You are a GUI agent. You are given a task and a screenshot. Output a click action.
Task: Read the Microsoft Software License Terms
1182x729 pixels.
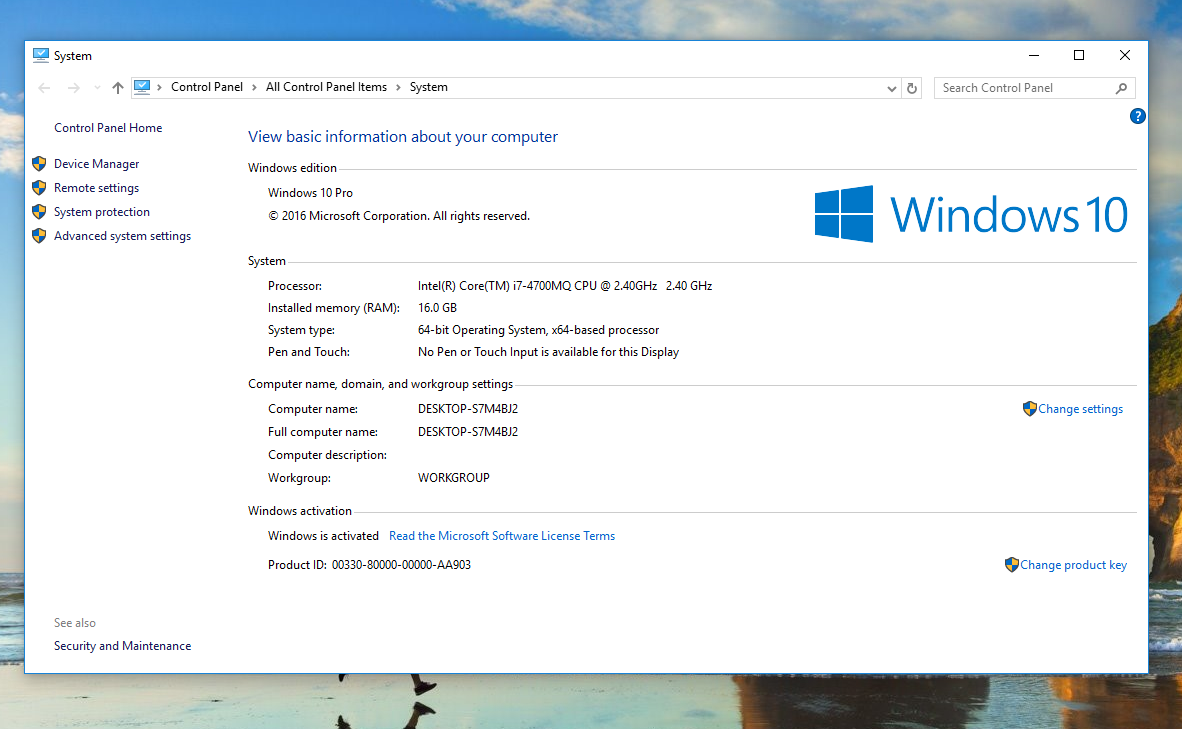[x=502, y=536]
